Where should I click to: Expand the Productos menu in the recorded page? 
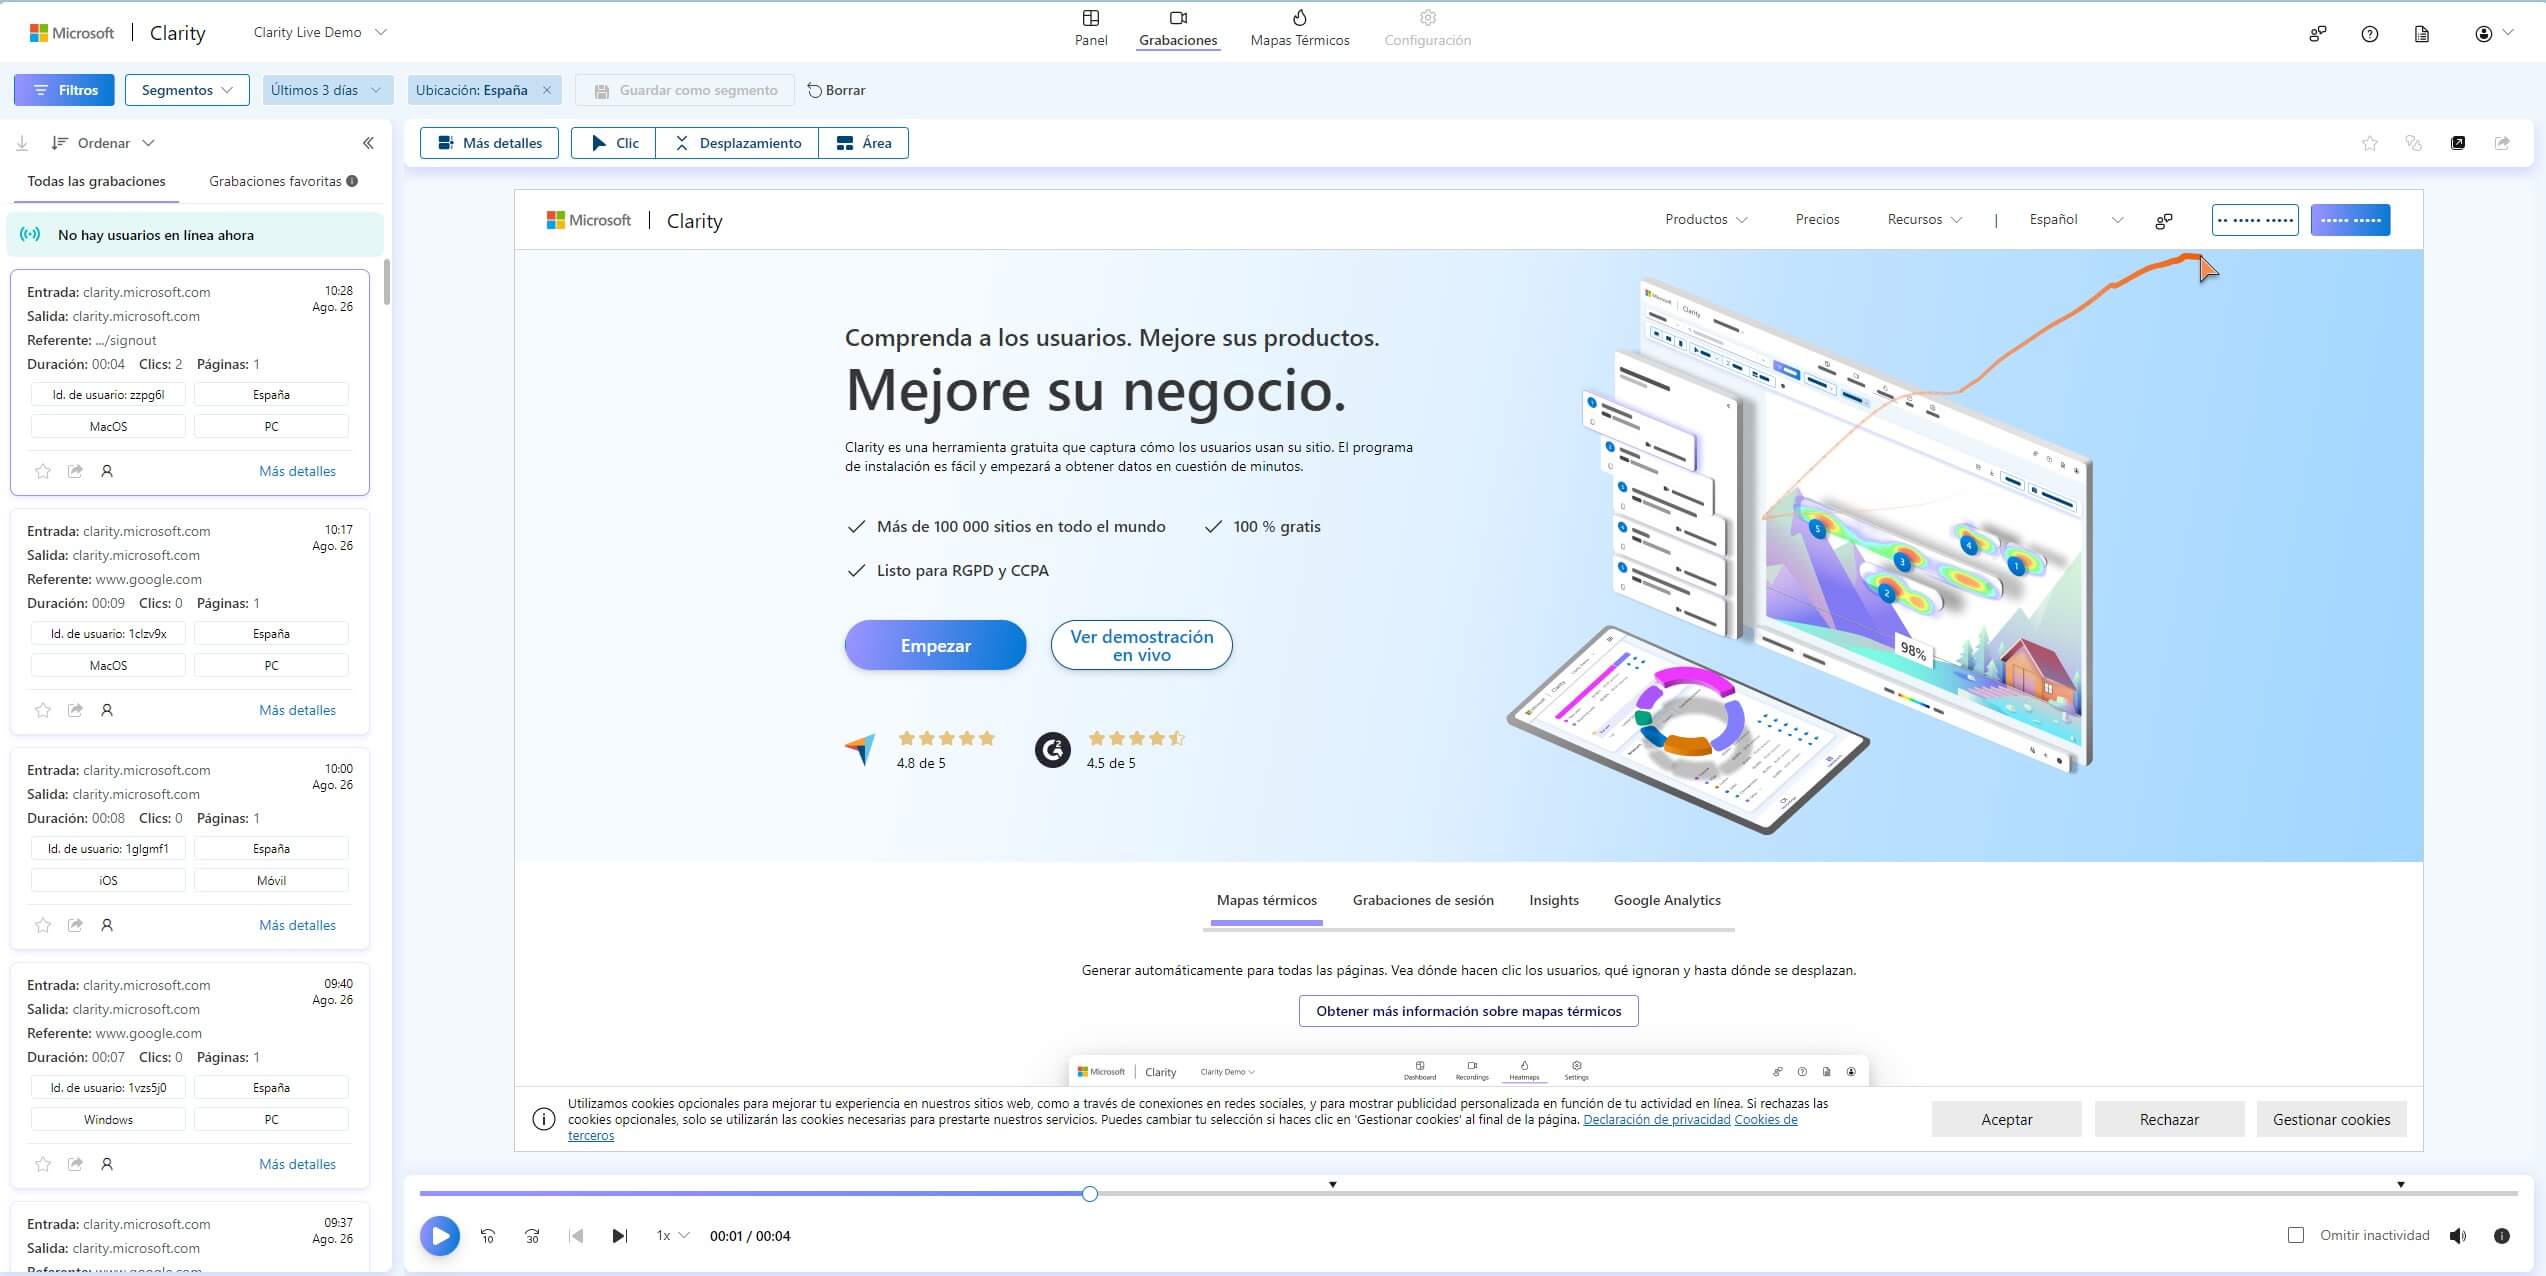coord(1706,219)
